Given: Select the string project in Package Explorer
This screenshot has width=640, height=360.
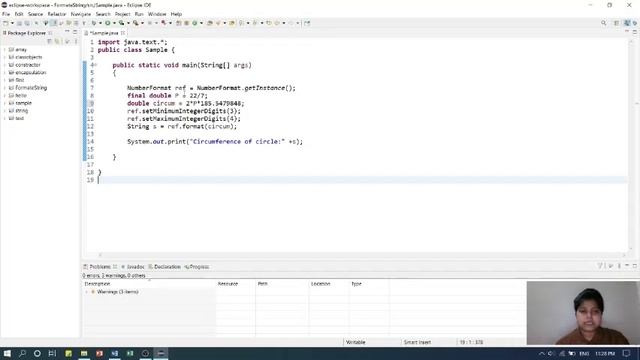Looking at the screenshot, I should tap(21, 111).
